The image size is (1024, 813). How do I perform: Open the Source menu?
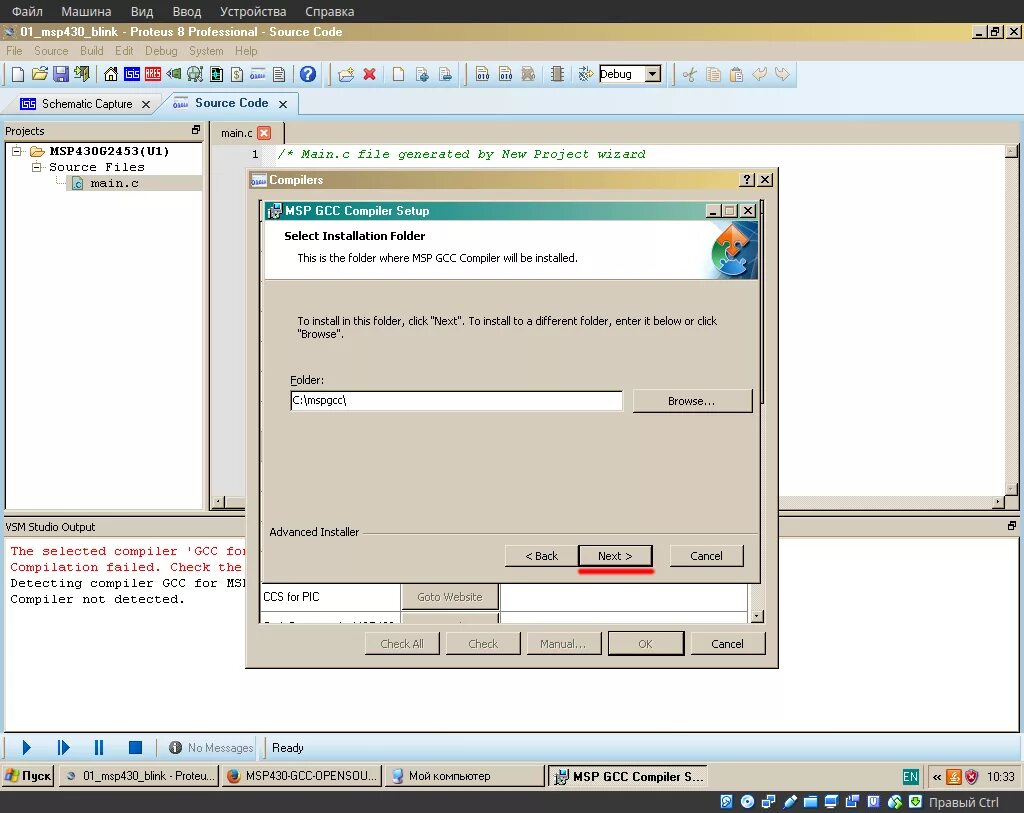point(51,51)
